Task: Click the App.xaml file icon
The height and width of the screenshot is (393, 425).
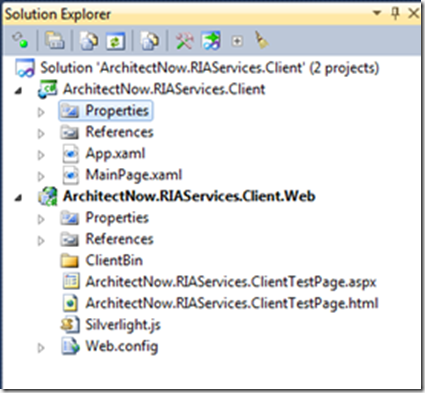Action: click(x=71, y=154)
